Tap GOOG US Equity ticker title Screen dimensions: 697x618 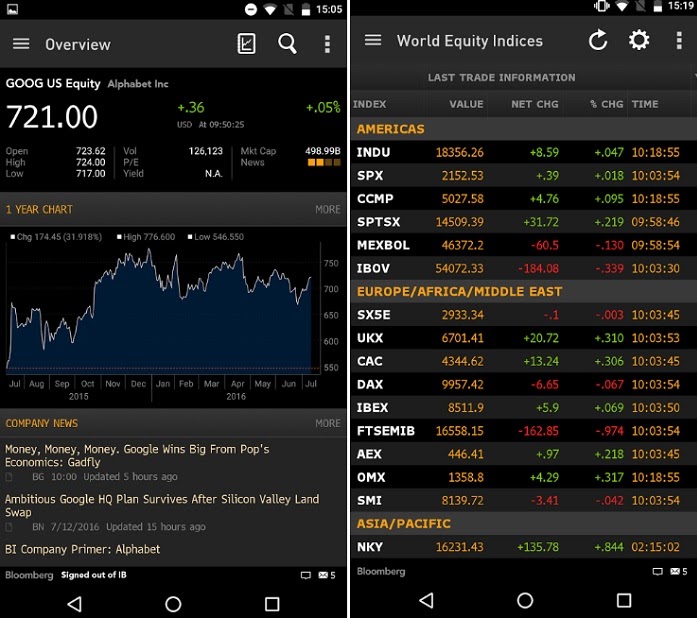coord(53,84)
